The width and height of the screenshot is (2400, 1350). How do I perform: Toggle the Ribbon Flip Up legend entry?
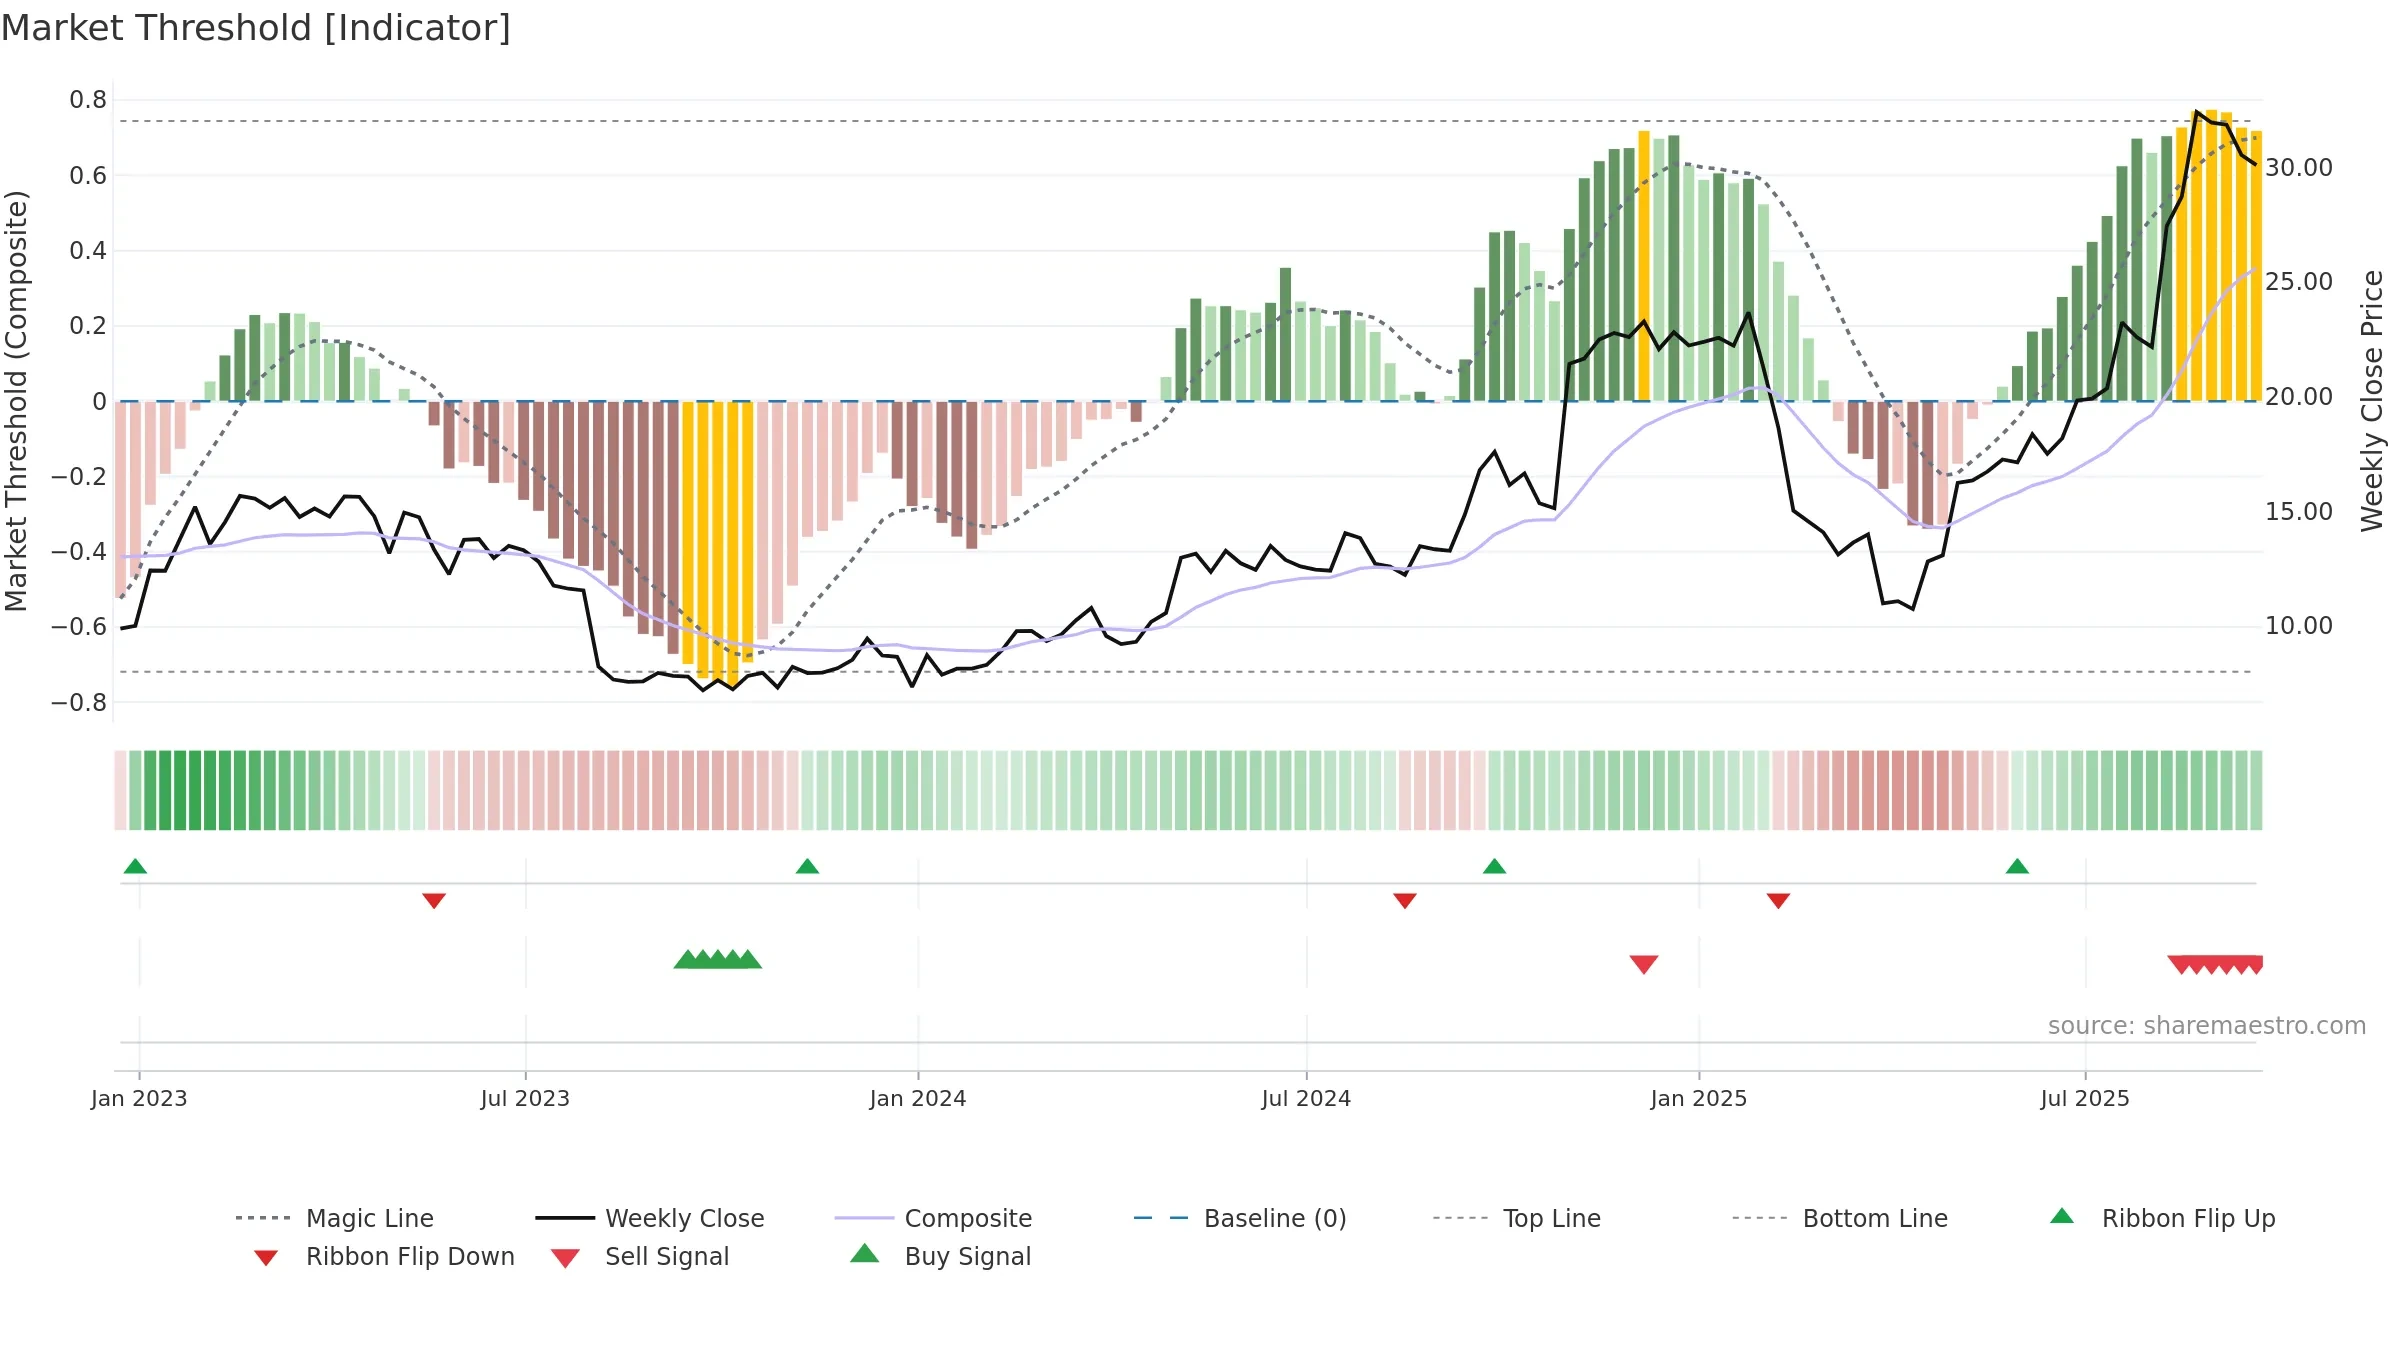(2162, 1218)
